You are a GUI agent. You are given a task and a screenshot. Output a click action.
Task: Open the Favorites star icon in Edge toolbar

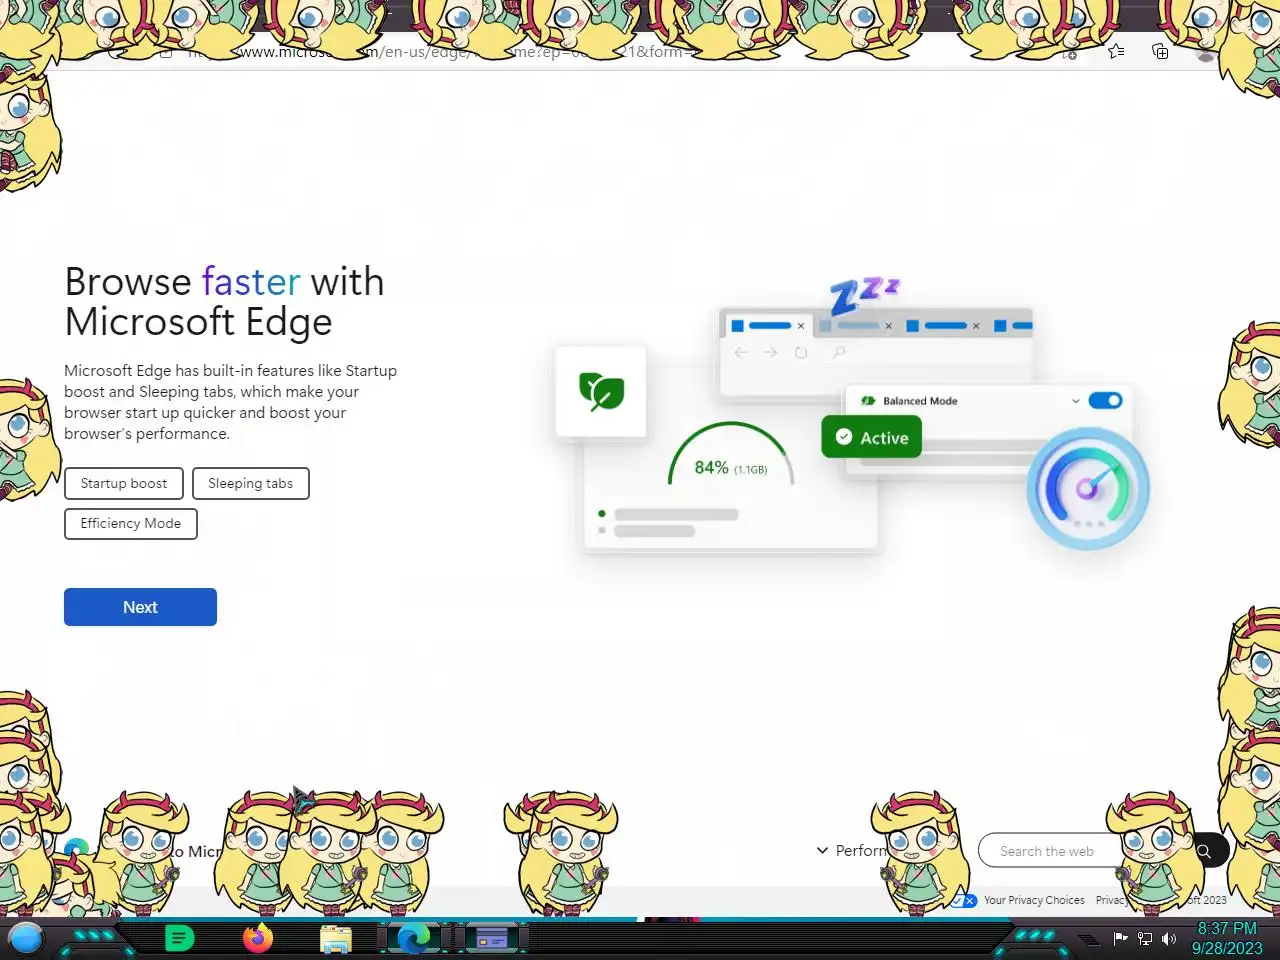click(x=1116, y=51)
